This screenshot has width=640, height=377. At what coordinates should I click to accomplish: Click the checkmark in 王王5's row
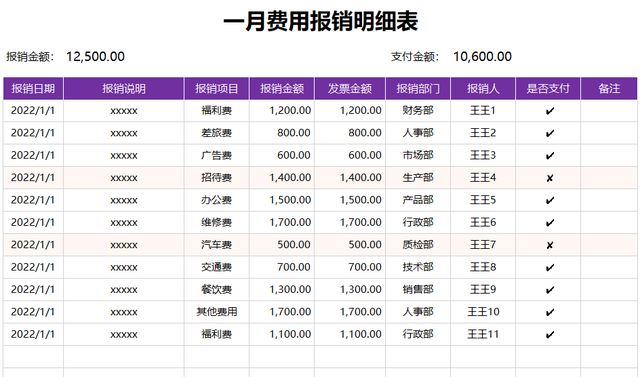click(x=550, y=200)
